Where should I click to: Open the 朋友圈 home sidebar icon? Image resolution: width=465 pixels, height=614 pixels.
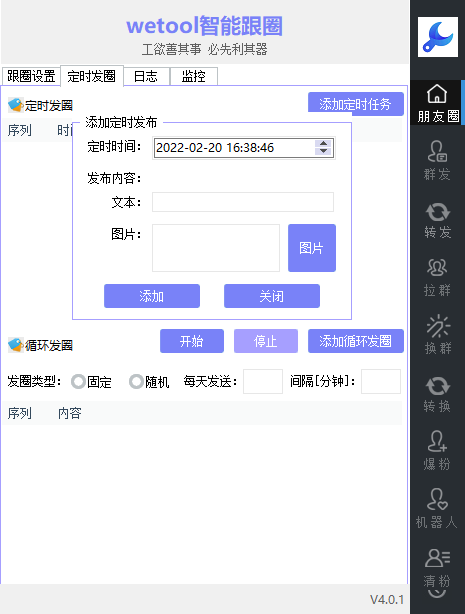pyautogui.click(x=437, y=103)
